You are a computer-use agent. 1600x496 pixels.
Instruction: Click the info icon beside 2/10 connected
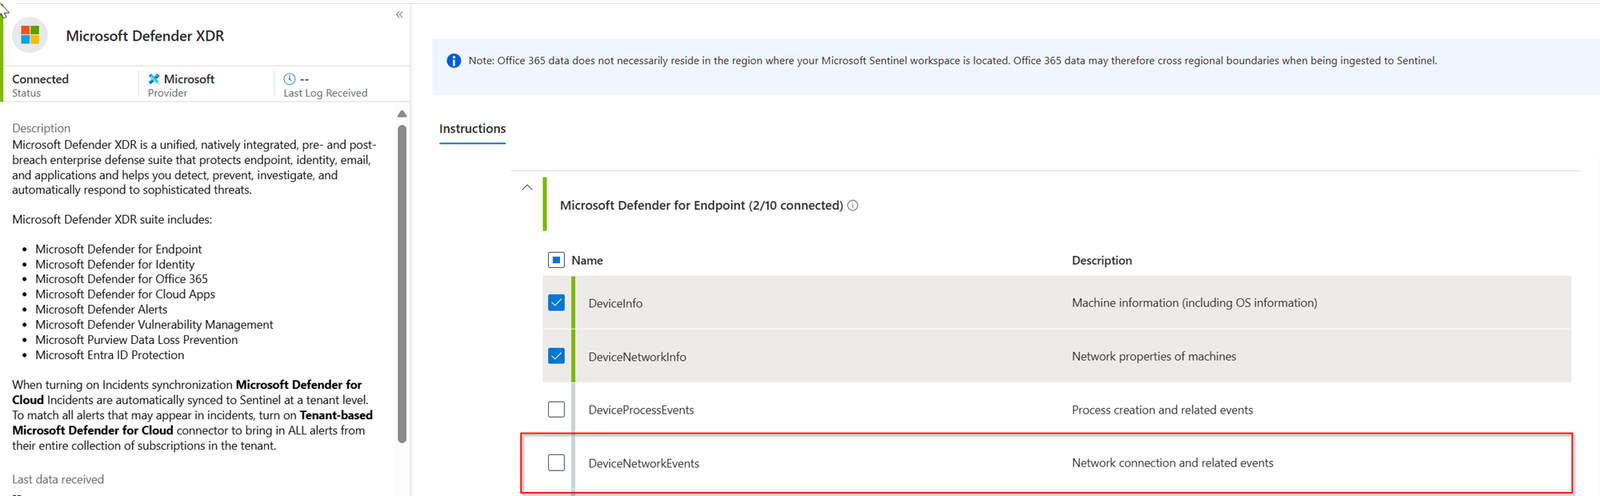coord(853,206)
